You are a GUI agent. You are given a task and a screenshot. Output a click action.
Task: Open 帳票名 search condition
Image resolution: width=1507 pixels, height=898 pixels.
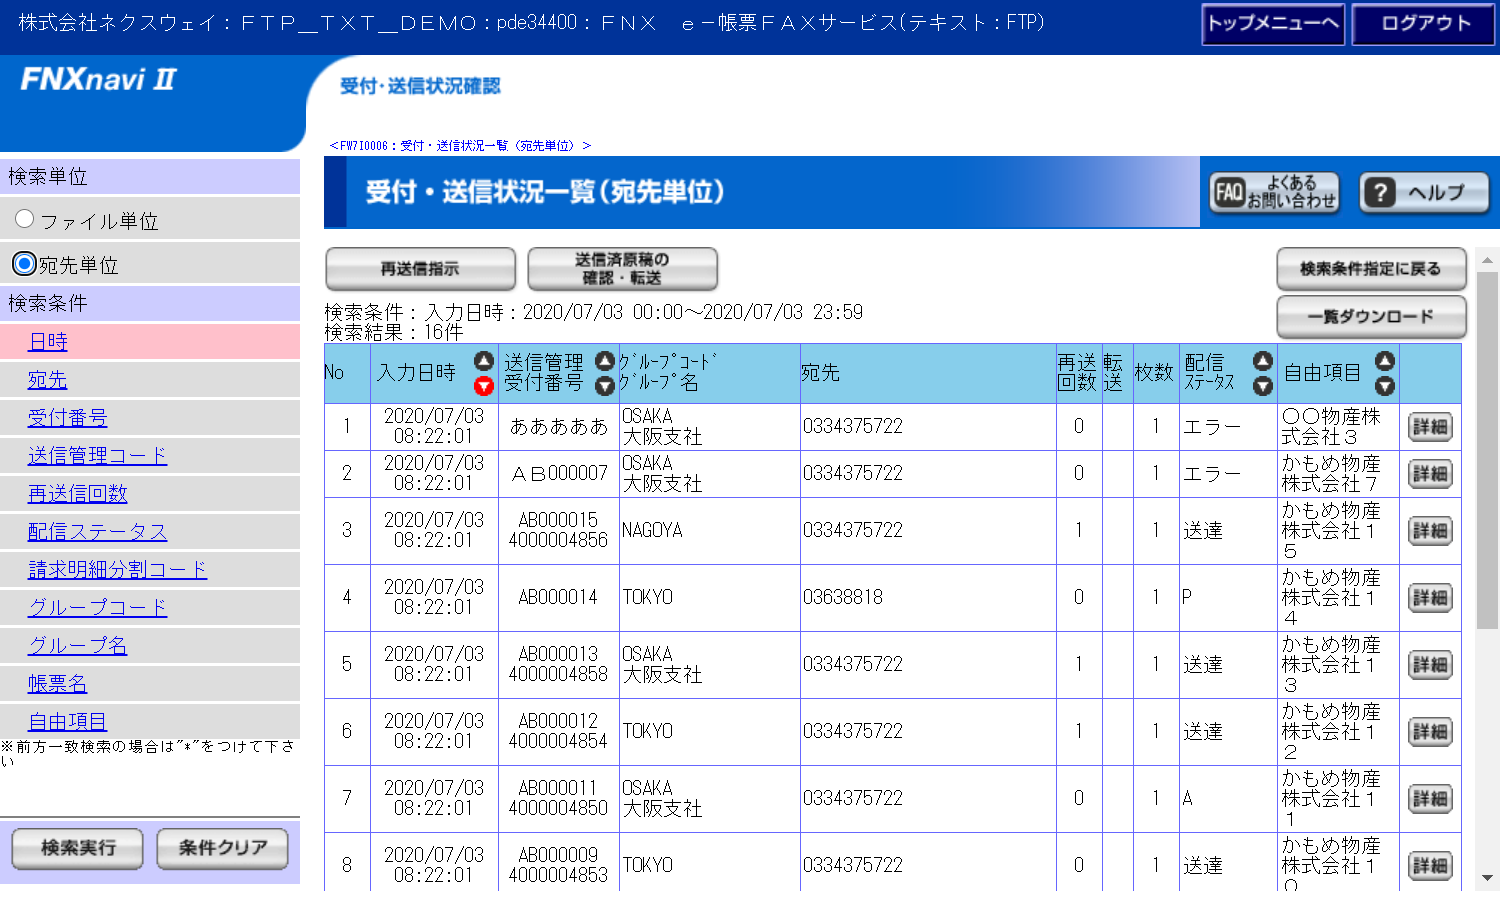(58, 684)
